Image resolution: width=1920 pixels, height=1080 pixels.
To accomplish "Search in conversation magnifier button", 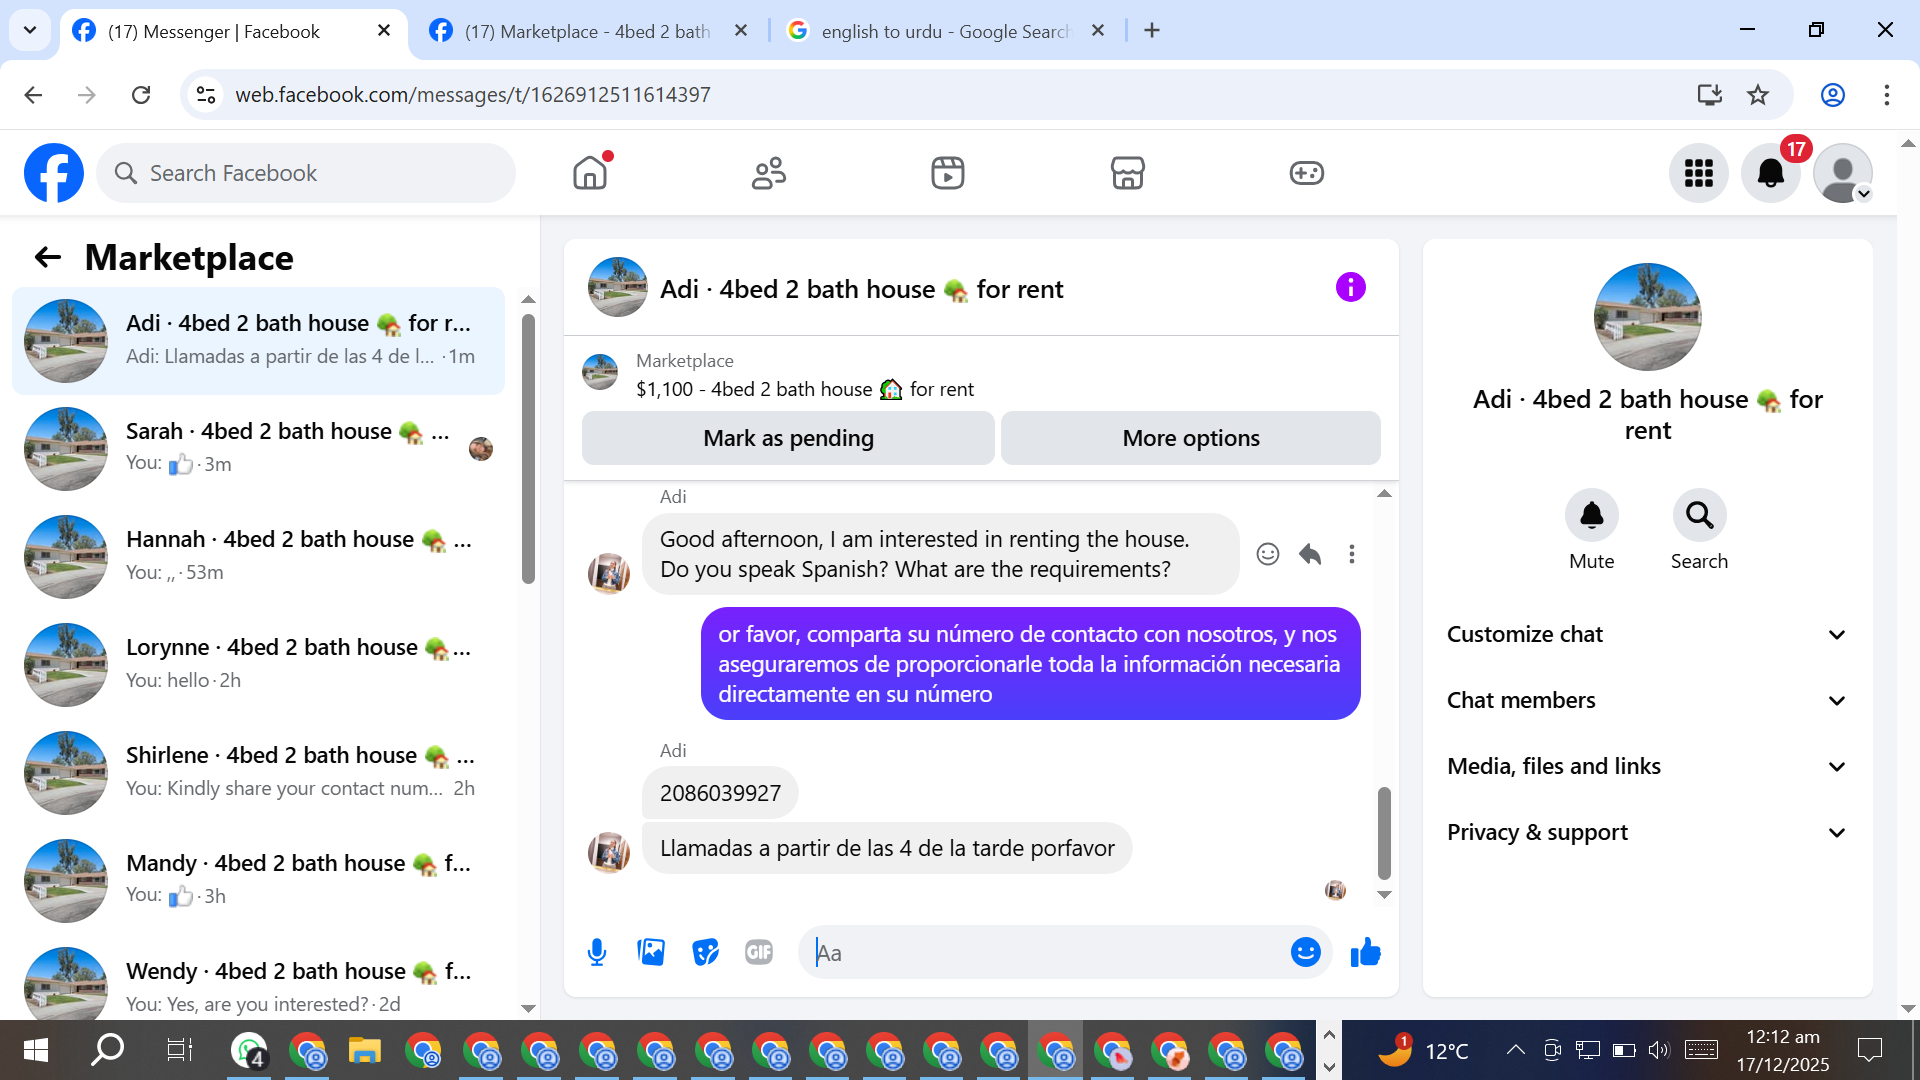I will tap(1699, 515).
